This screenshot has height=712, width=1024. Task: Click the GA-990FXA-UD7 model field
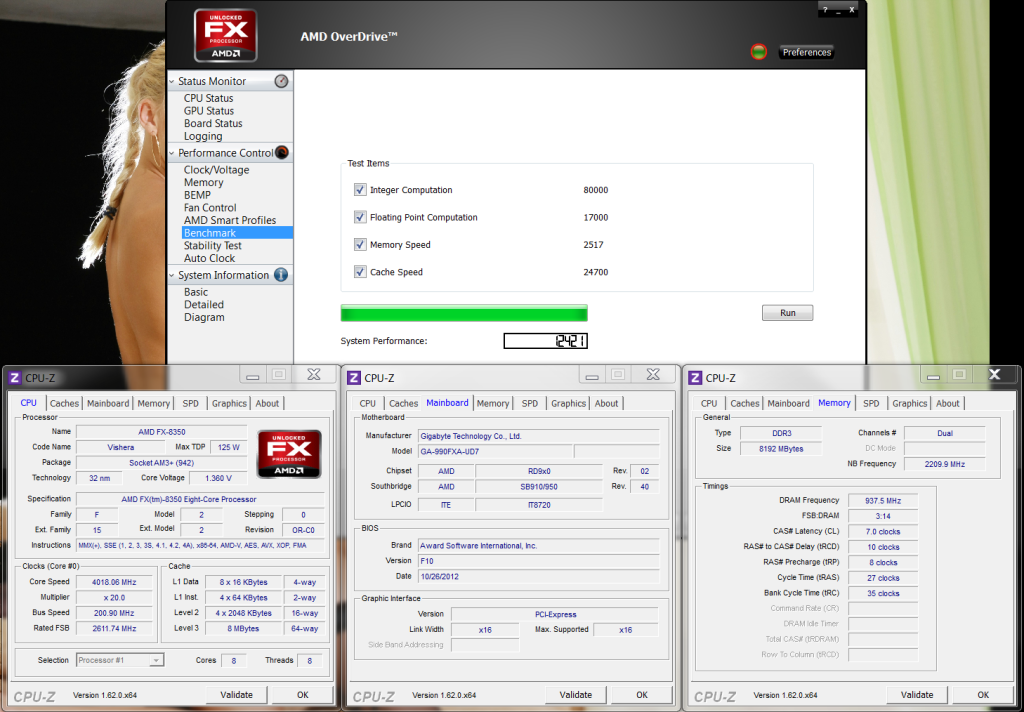(x=496, y=451)
